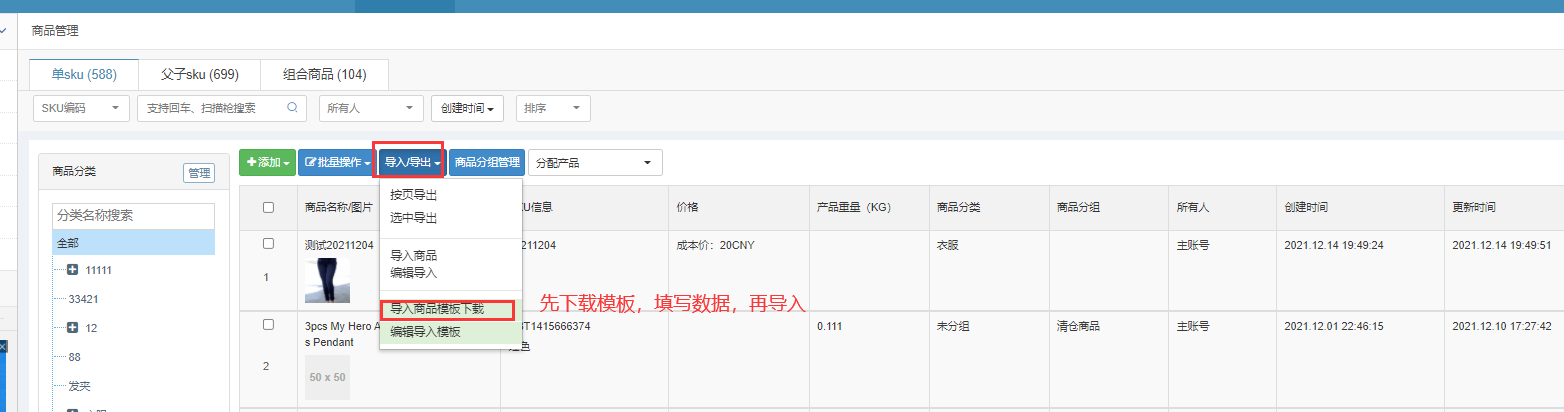Screen dimensions: 1564x412
Task: Click the 分类名称搜索 category search field
Action: pyautogui.click(x=133, y=215)
